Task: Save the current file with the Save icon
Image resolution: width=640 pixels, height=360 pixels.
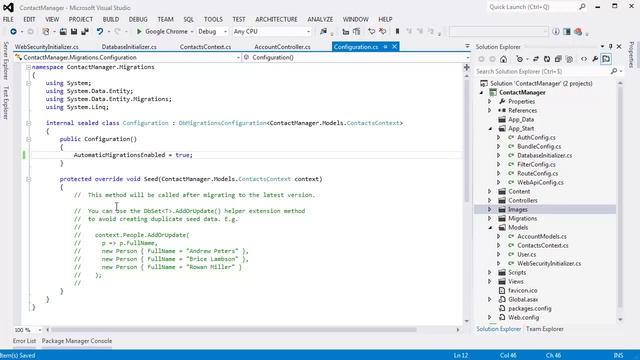Action: point(74,31)
